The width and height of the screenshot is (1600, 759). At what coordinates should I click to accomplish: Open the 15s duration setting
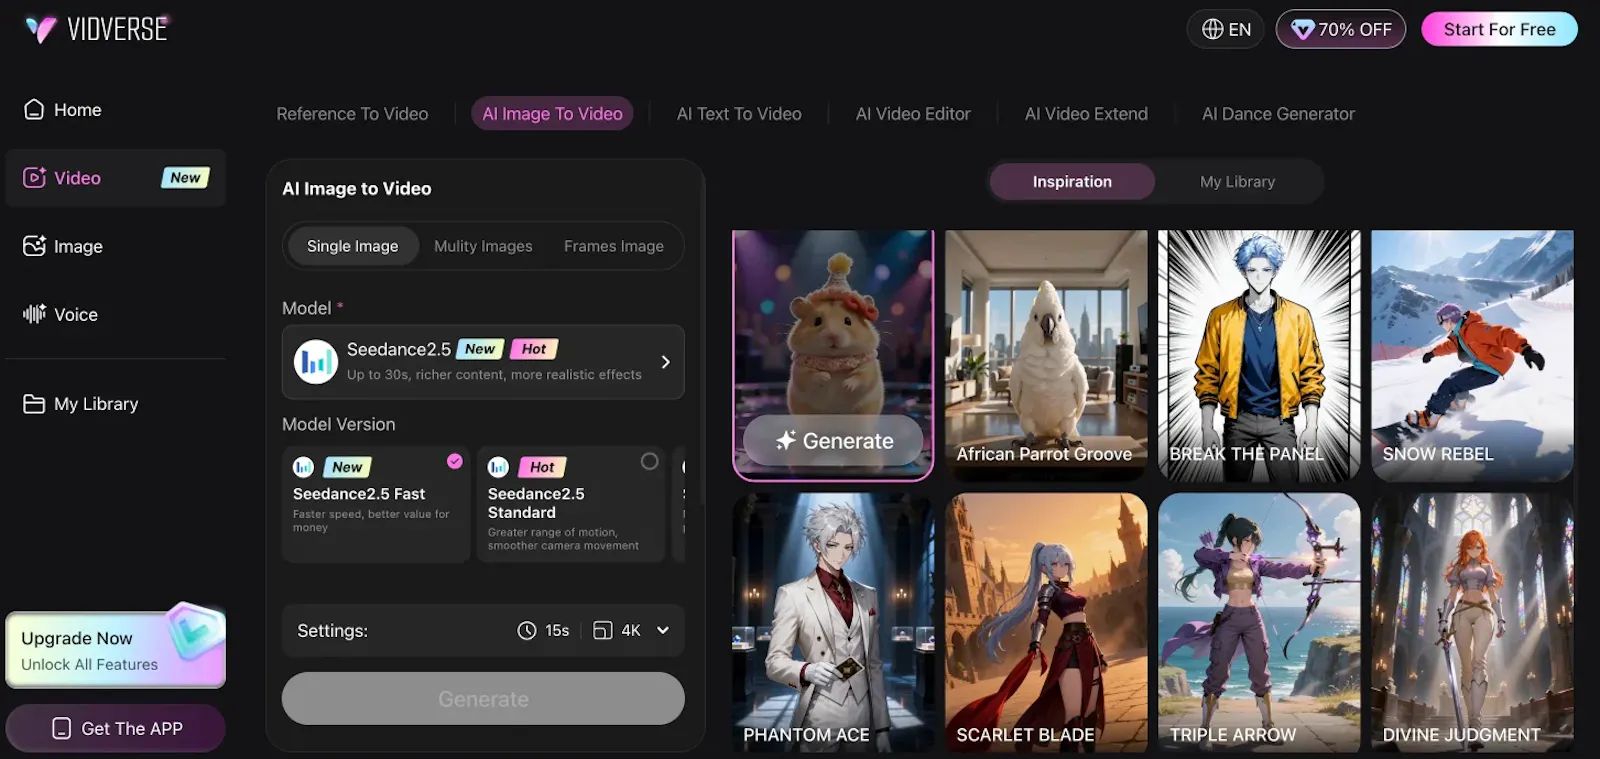pyautogui.click(x=544, y=630)
